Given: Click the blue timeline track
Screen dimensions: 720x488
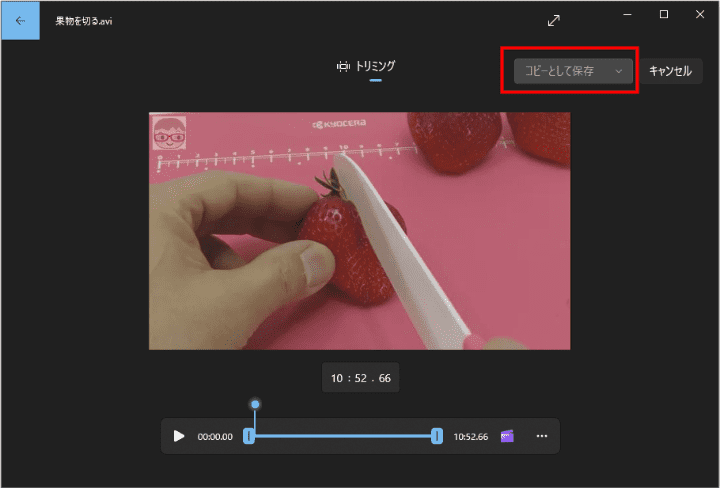Looking at the screenshot, I should [x=343, y=436].
